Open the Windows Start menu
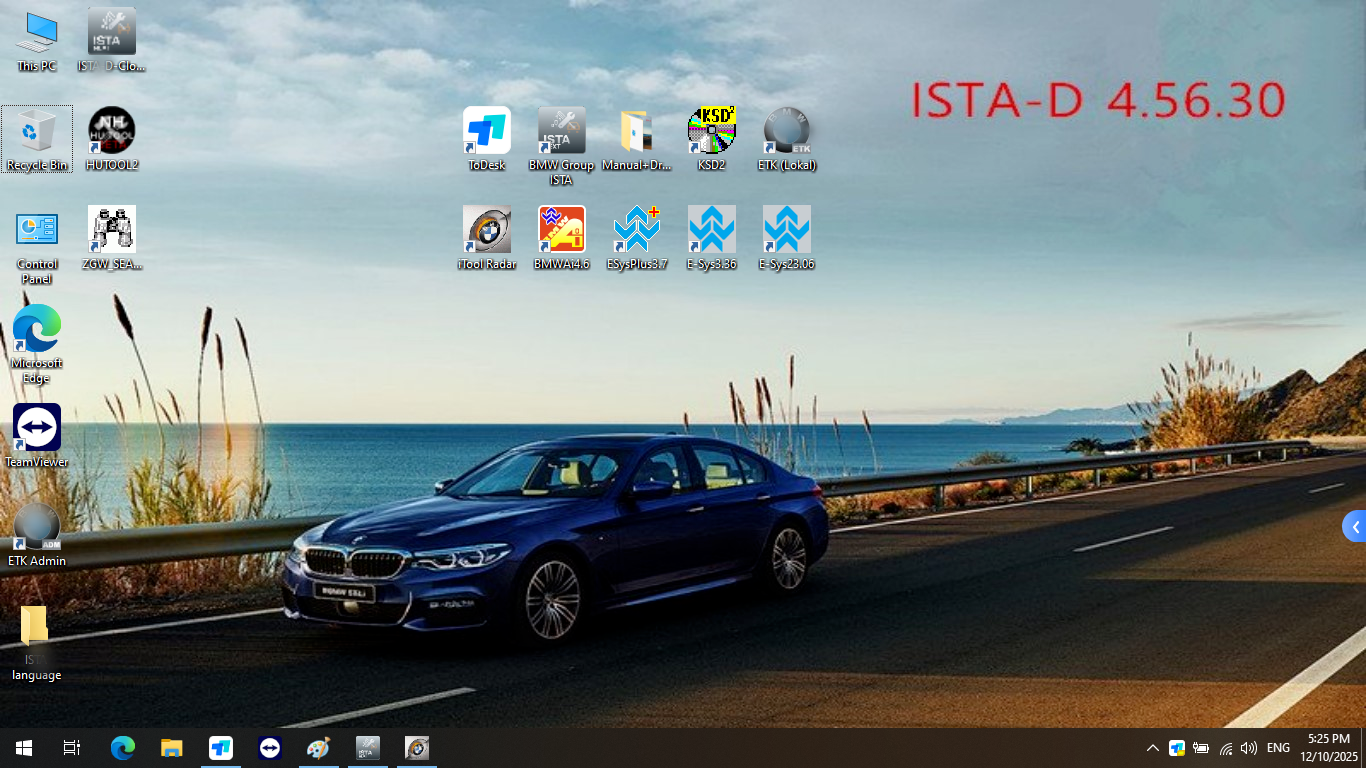This screenshot has height=768, width=1366. coord(24,748)
